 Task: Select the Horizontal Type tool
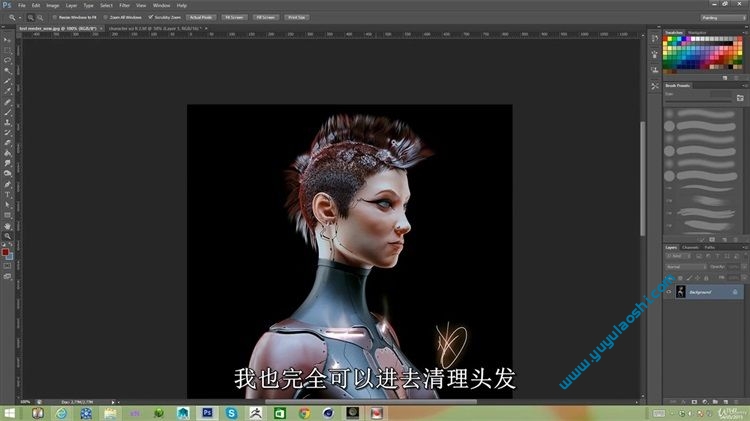(7, 195)
